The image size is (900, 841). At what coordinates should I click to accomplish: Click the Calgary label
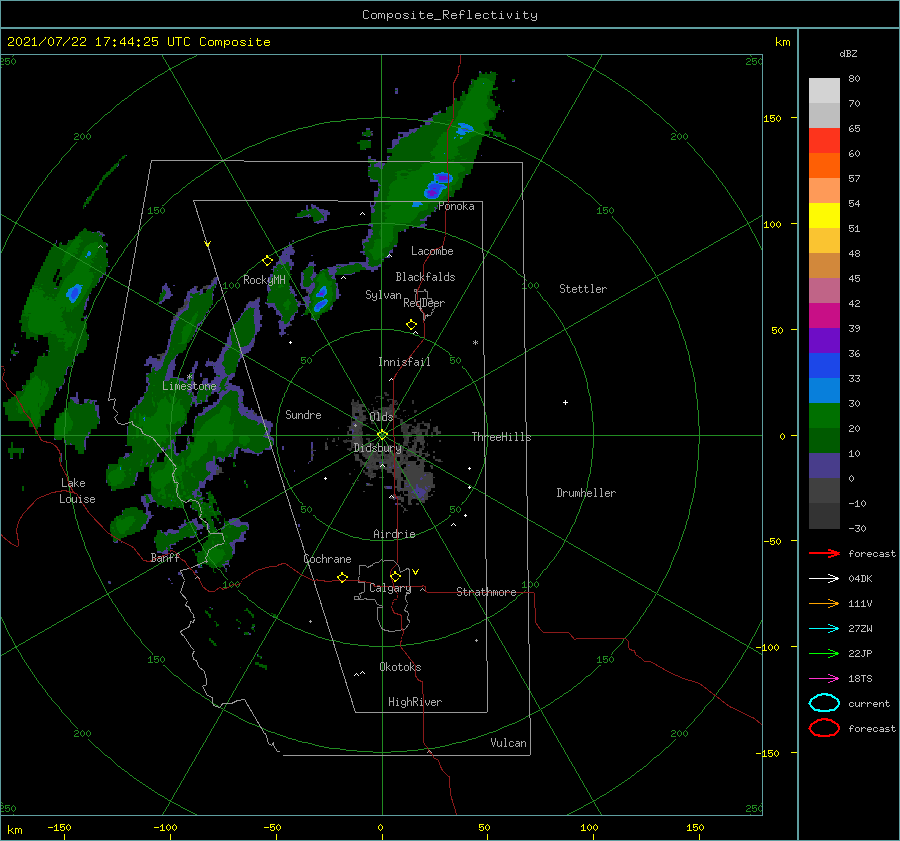tap(390, 588)
